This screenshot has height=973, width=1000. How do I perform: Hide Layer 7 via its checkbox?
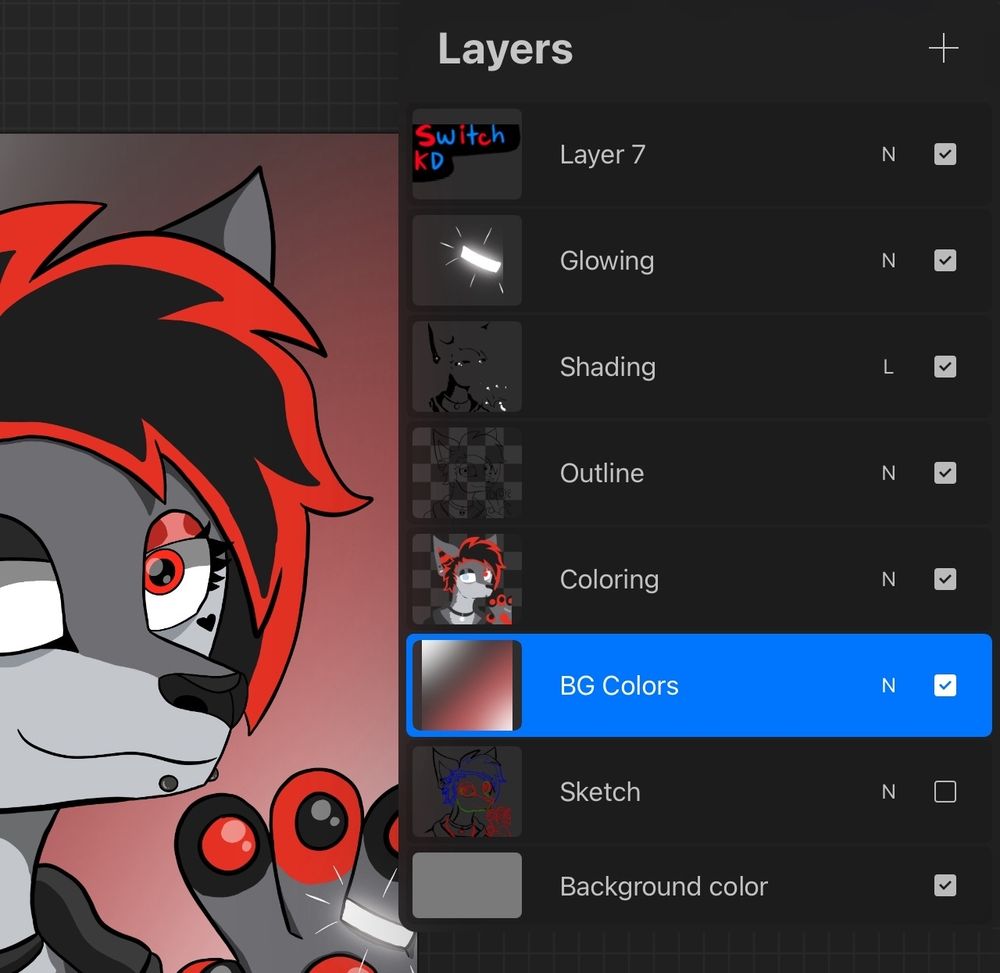pos(945,154)
